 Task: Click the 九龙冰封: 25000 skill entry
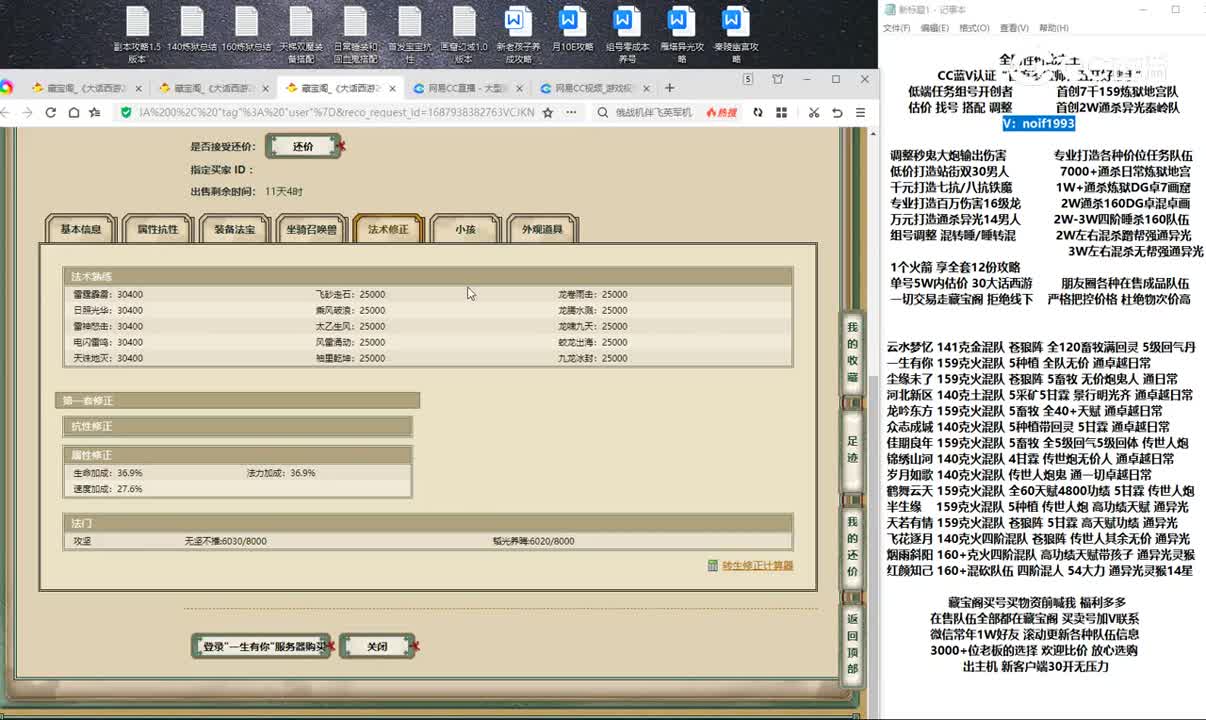[x=593, y=358]
